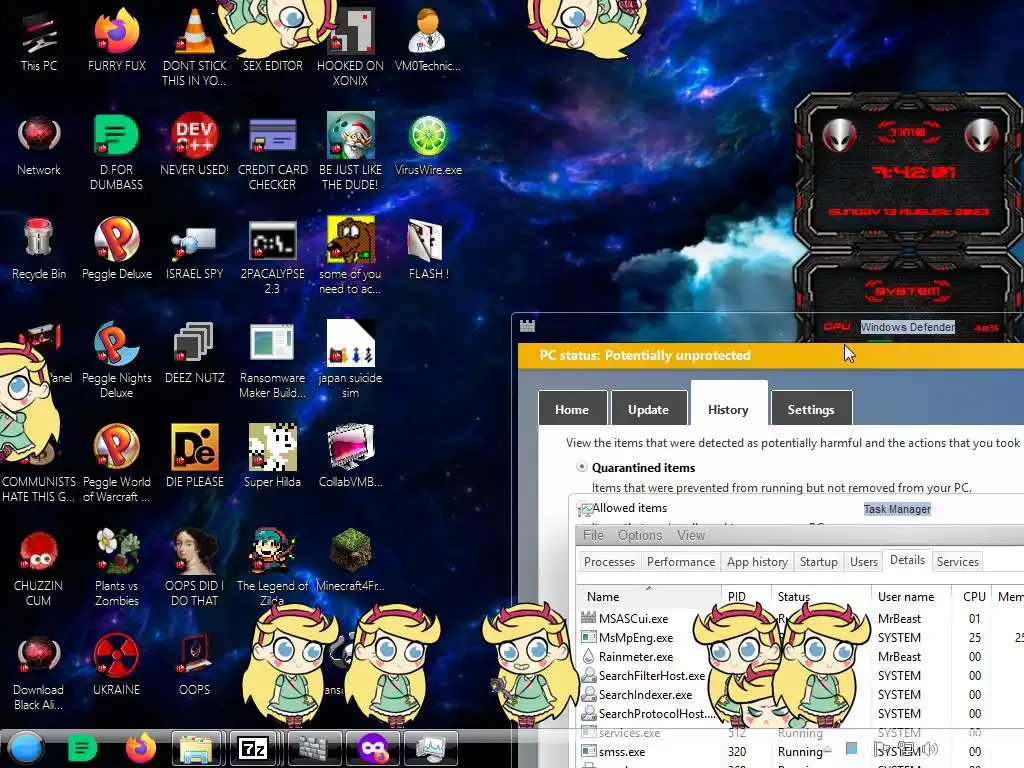Open Task Manager Startup tab
This screenshot has height=768, width=1024.
(x=818, y=562)
